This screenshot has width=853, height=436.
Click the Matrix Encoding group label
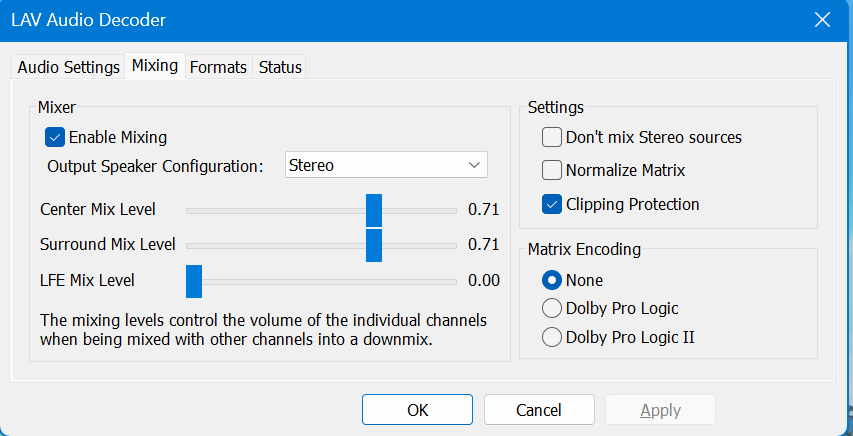(584, 249)
